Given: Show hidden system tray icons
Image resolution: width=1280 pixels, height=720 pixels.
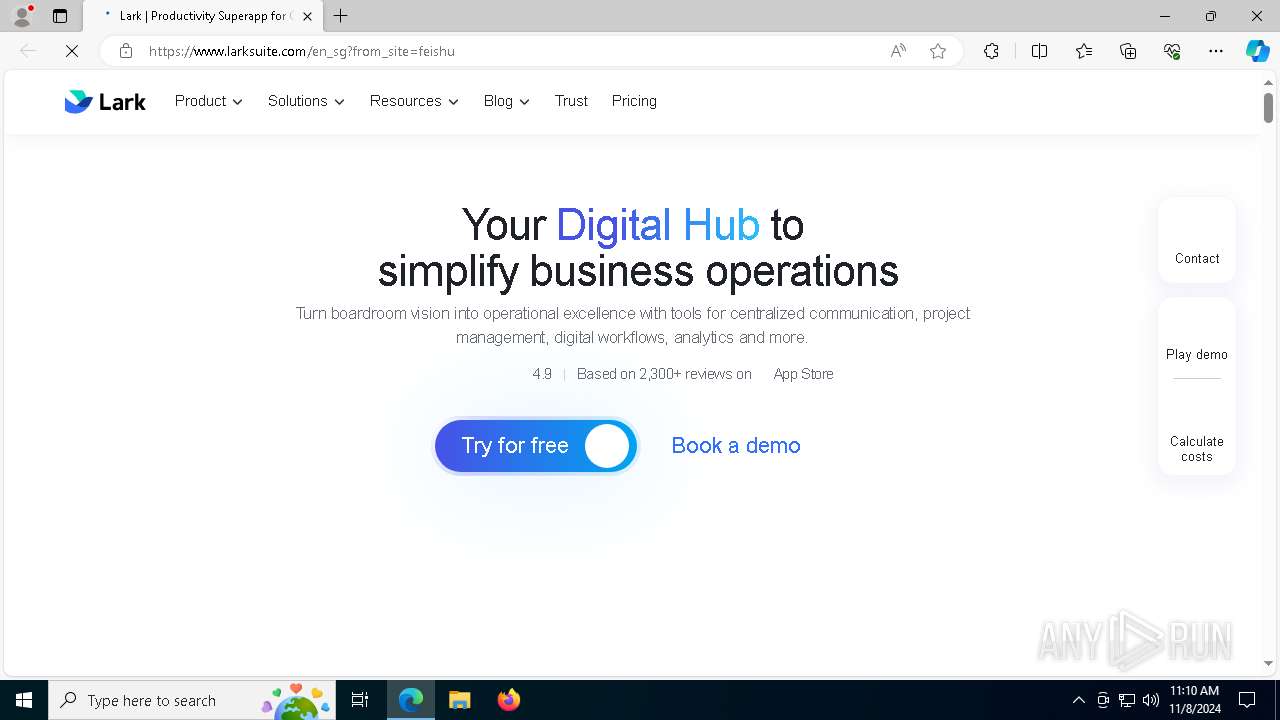Looking at the screenshot, I should pos(1078,700).
